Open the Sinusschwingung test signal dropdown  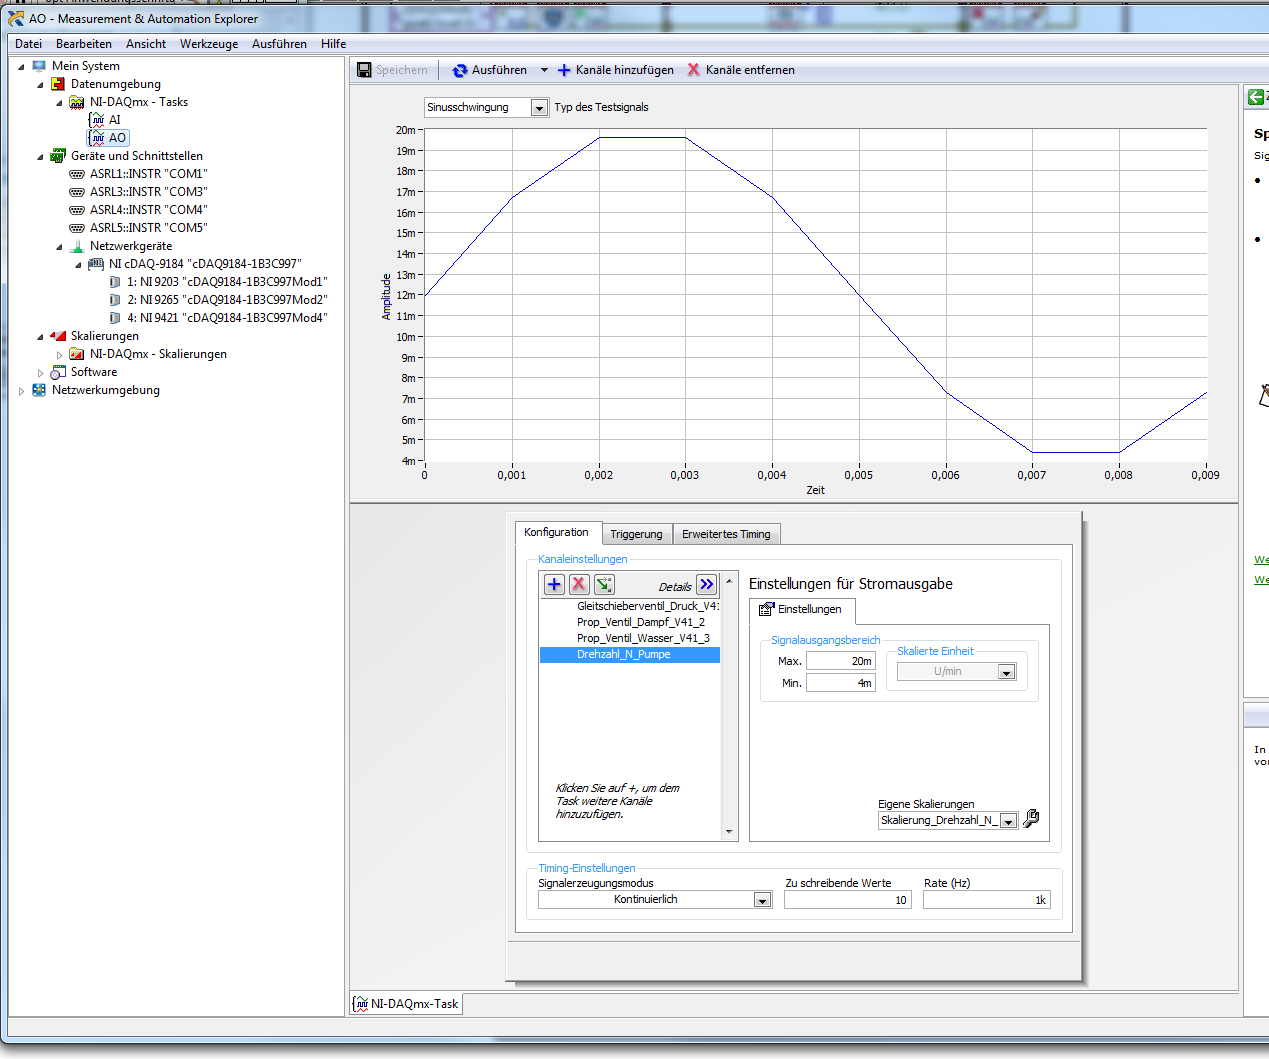539,108
